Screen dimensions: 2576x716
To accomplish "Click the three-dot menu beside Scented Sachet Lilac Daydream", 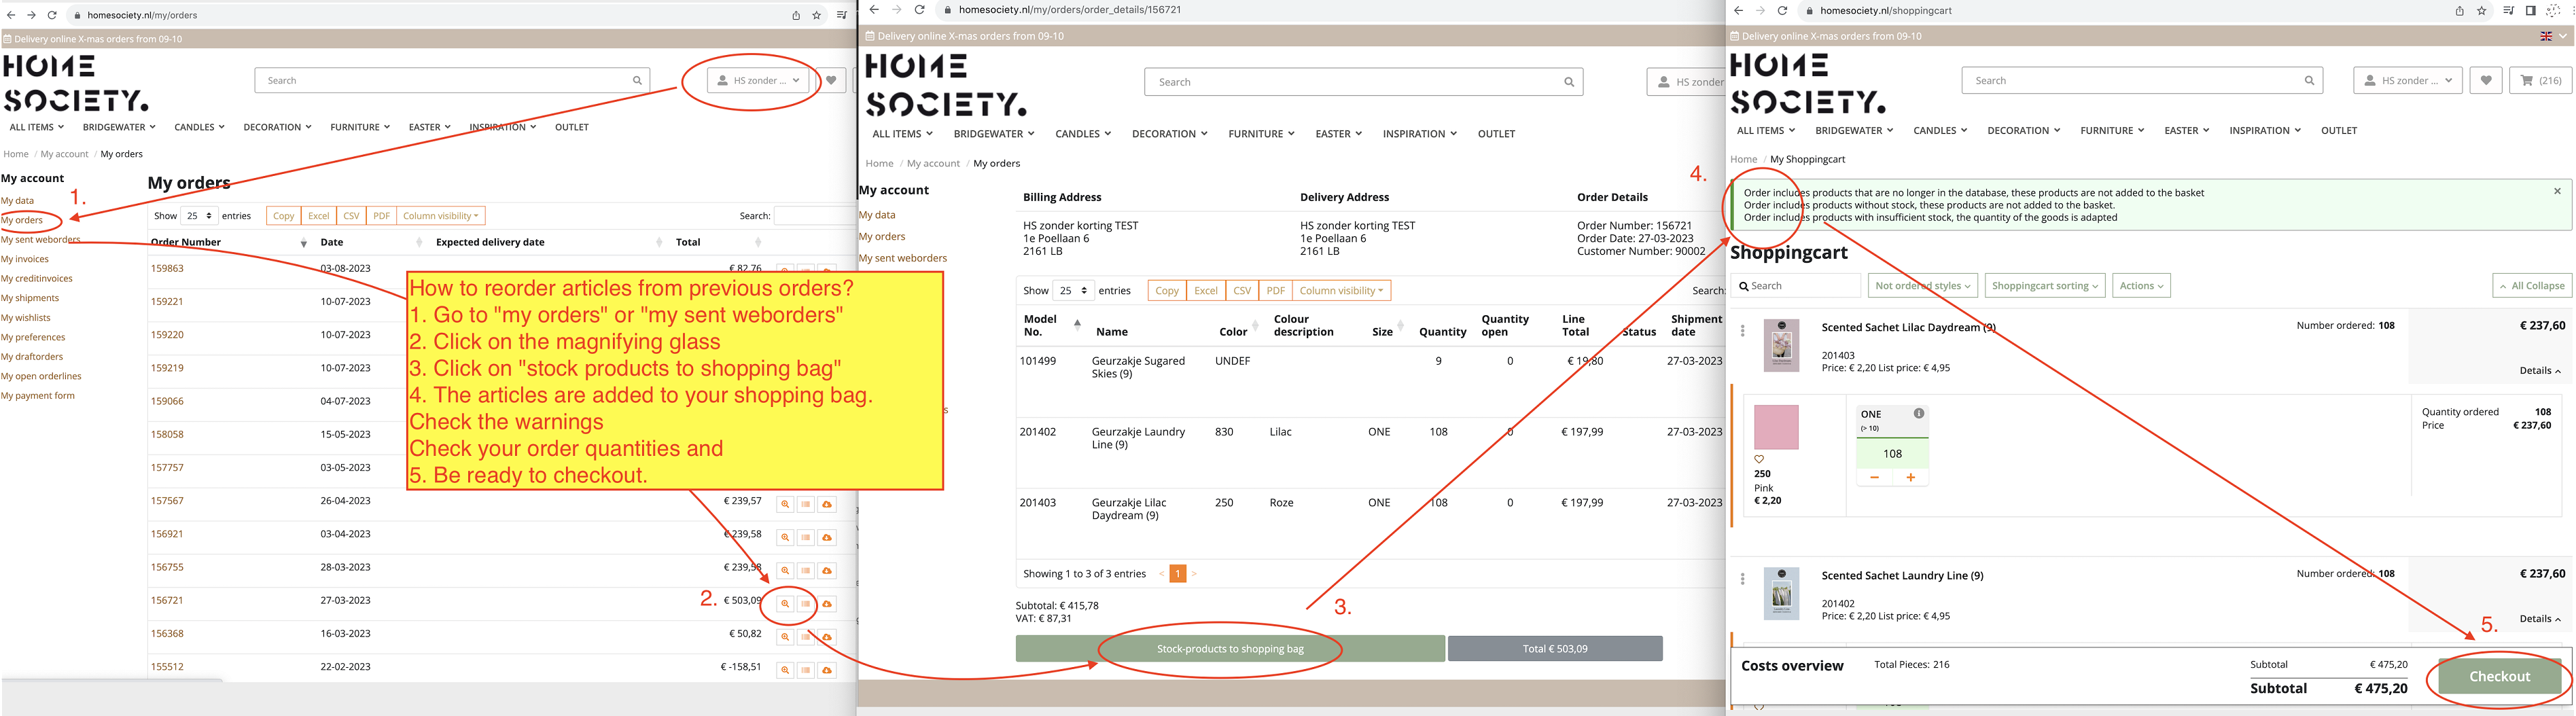I will click(1742, 331).
